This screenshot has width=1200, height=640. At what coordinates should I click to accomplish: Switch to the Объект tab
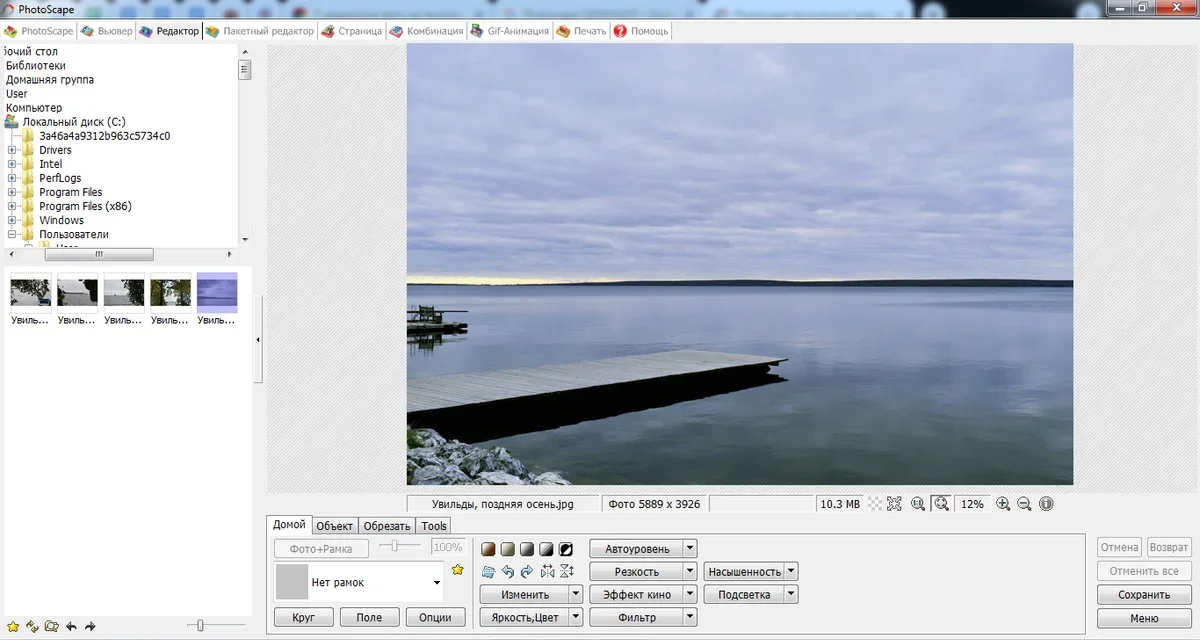pos(334,526)
